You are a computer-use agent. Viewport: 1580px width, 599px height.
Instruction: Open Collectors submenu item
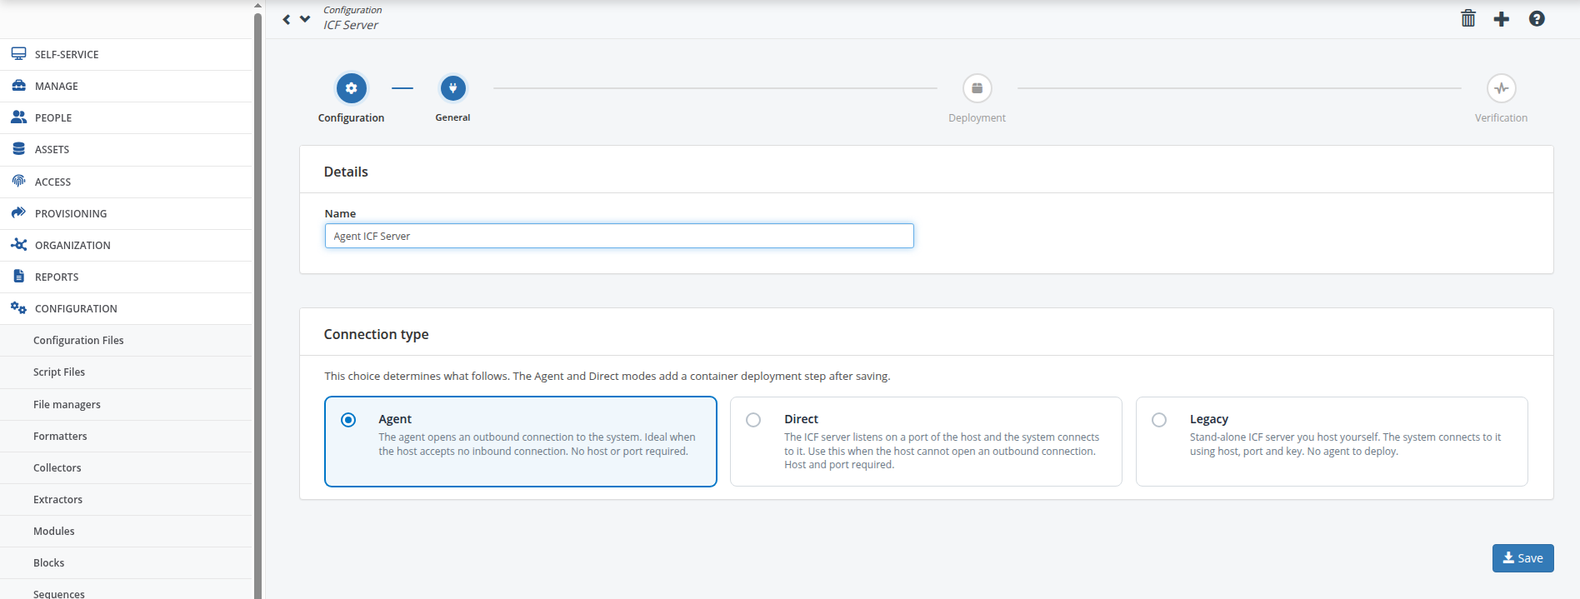(x=57, y=468)
